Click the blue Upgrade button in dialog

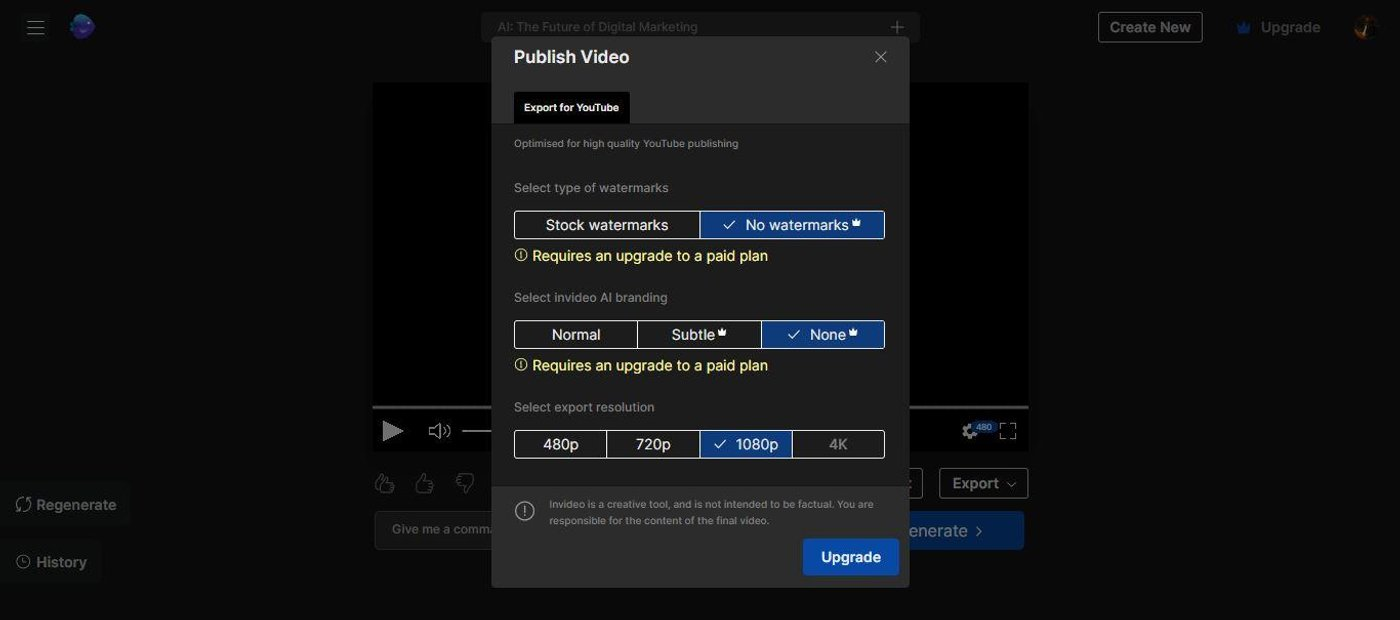[850, 557]
